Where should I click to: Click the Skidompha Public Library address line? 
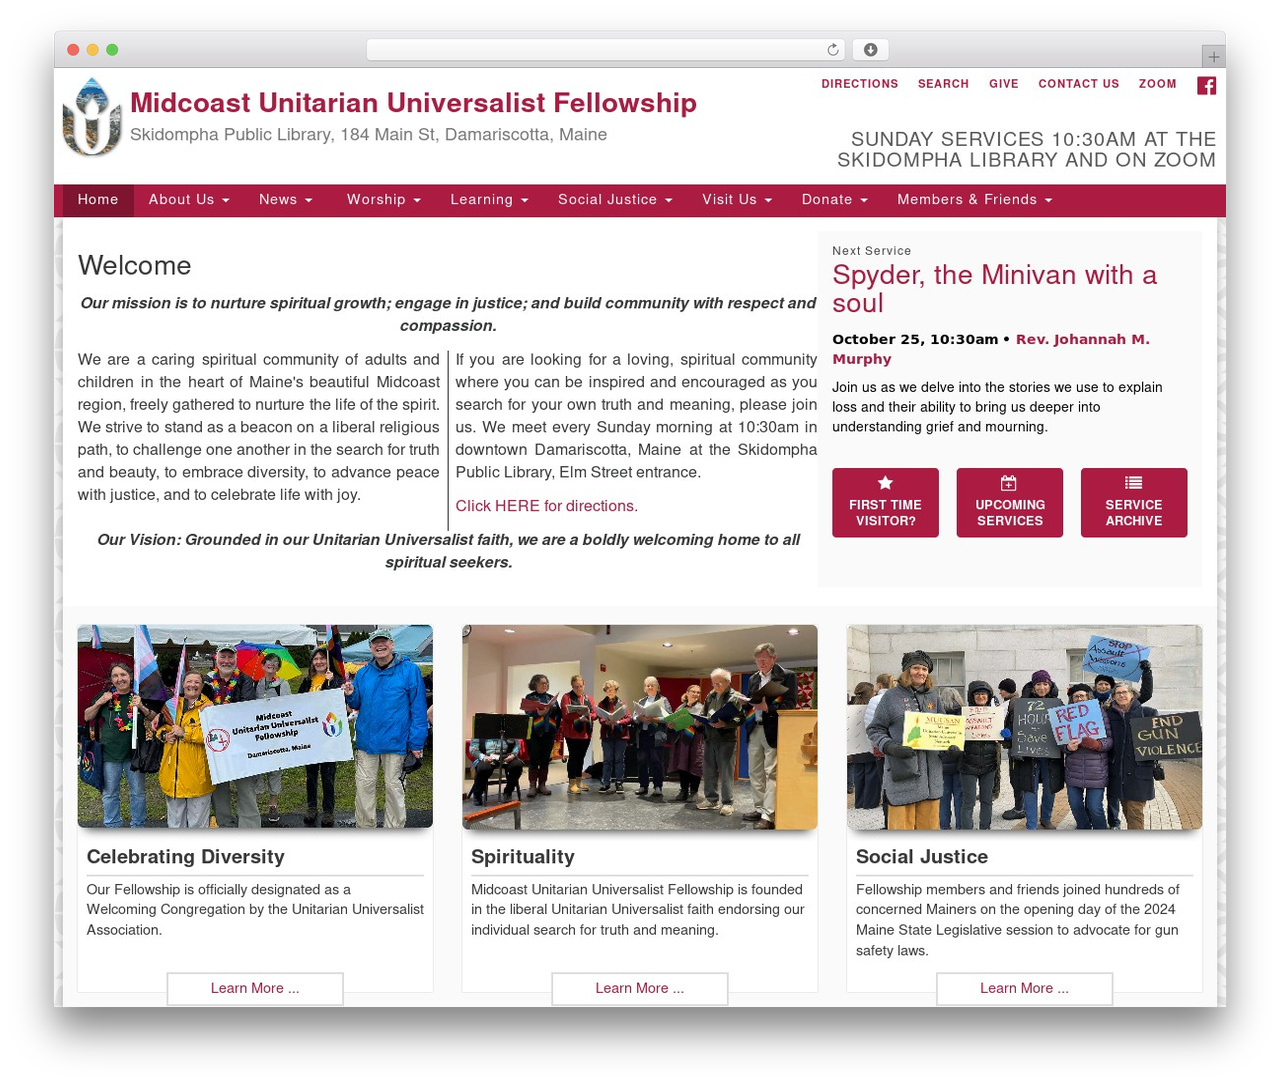369,135
